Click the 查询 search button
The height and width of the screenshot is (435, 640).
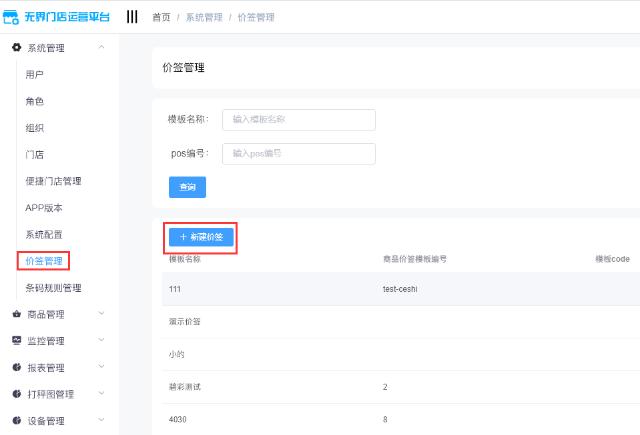pos(187,187)
